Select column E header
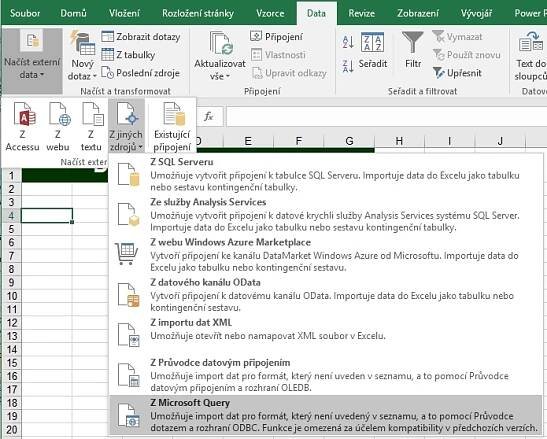 point(248,141)
